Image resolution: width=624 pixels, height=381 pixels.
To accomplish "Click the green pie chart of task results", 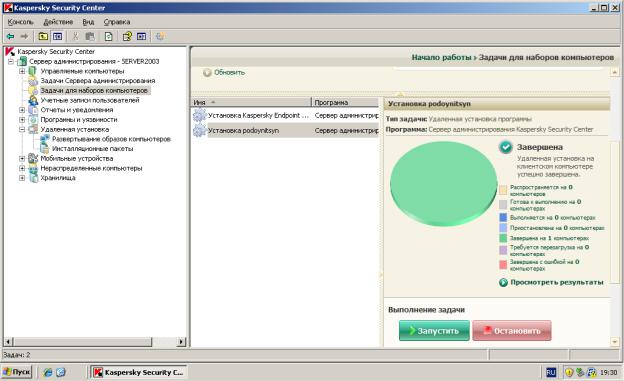I will point(443,183).
